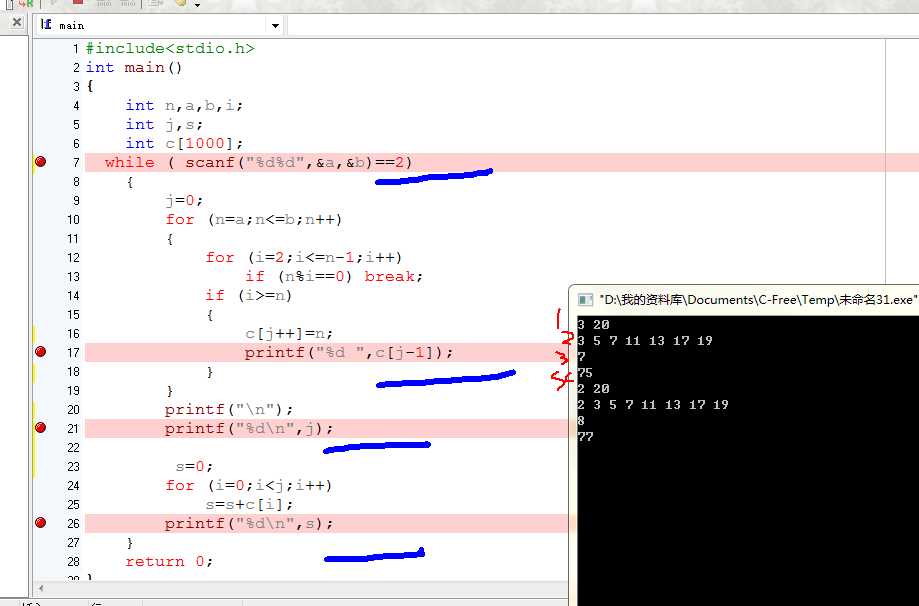The width and height of the screenshot is (919, 606).
Task: Click console output value '77'
Action: [585, 437]
